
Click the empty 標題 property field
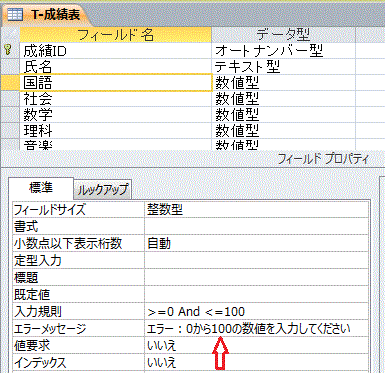coord(257,277)
